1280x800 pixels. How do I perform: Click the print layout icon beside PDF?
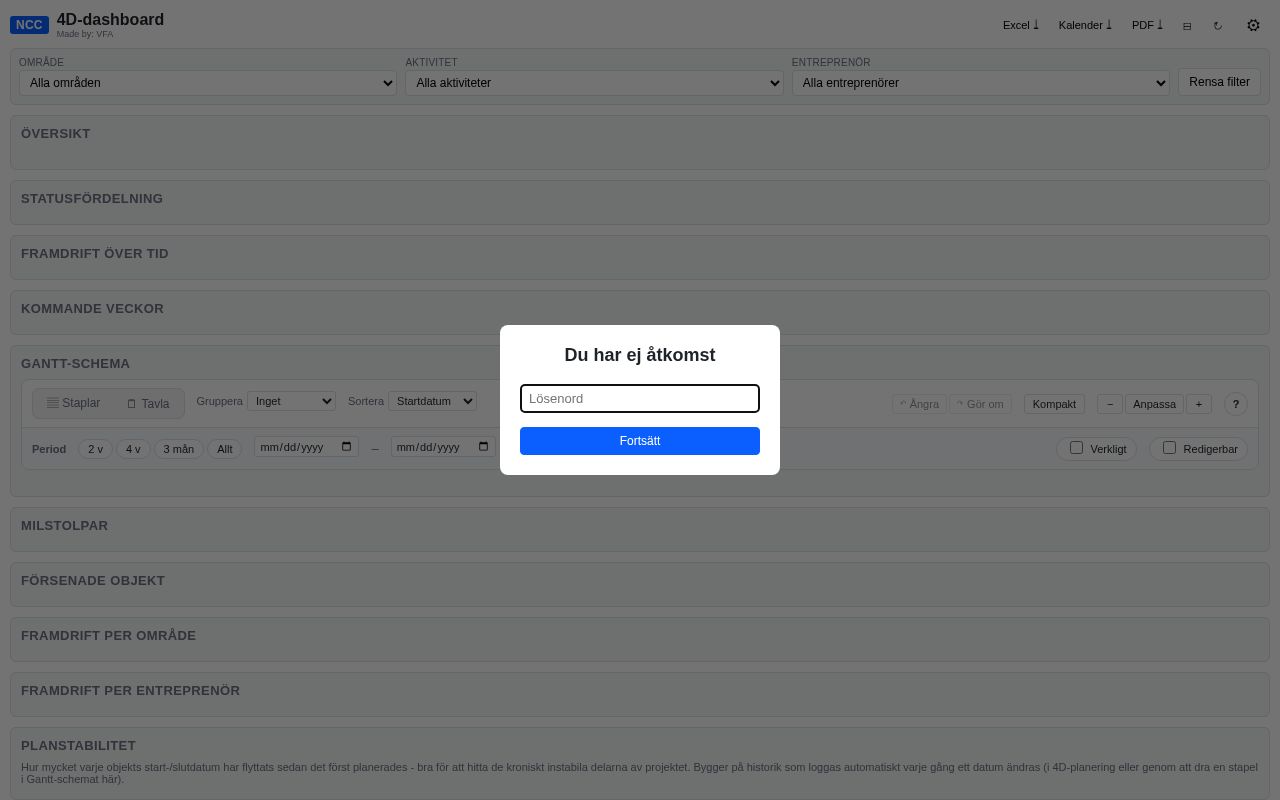(1187, 26)
